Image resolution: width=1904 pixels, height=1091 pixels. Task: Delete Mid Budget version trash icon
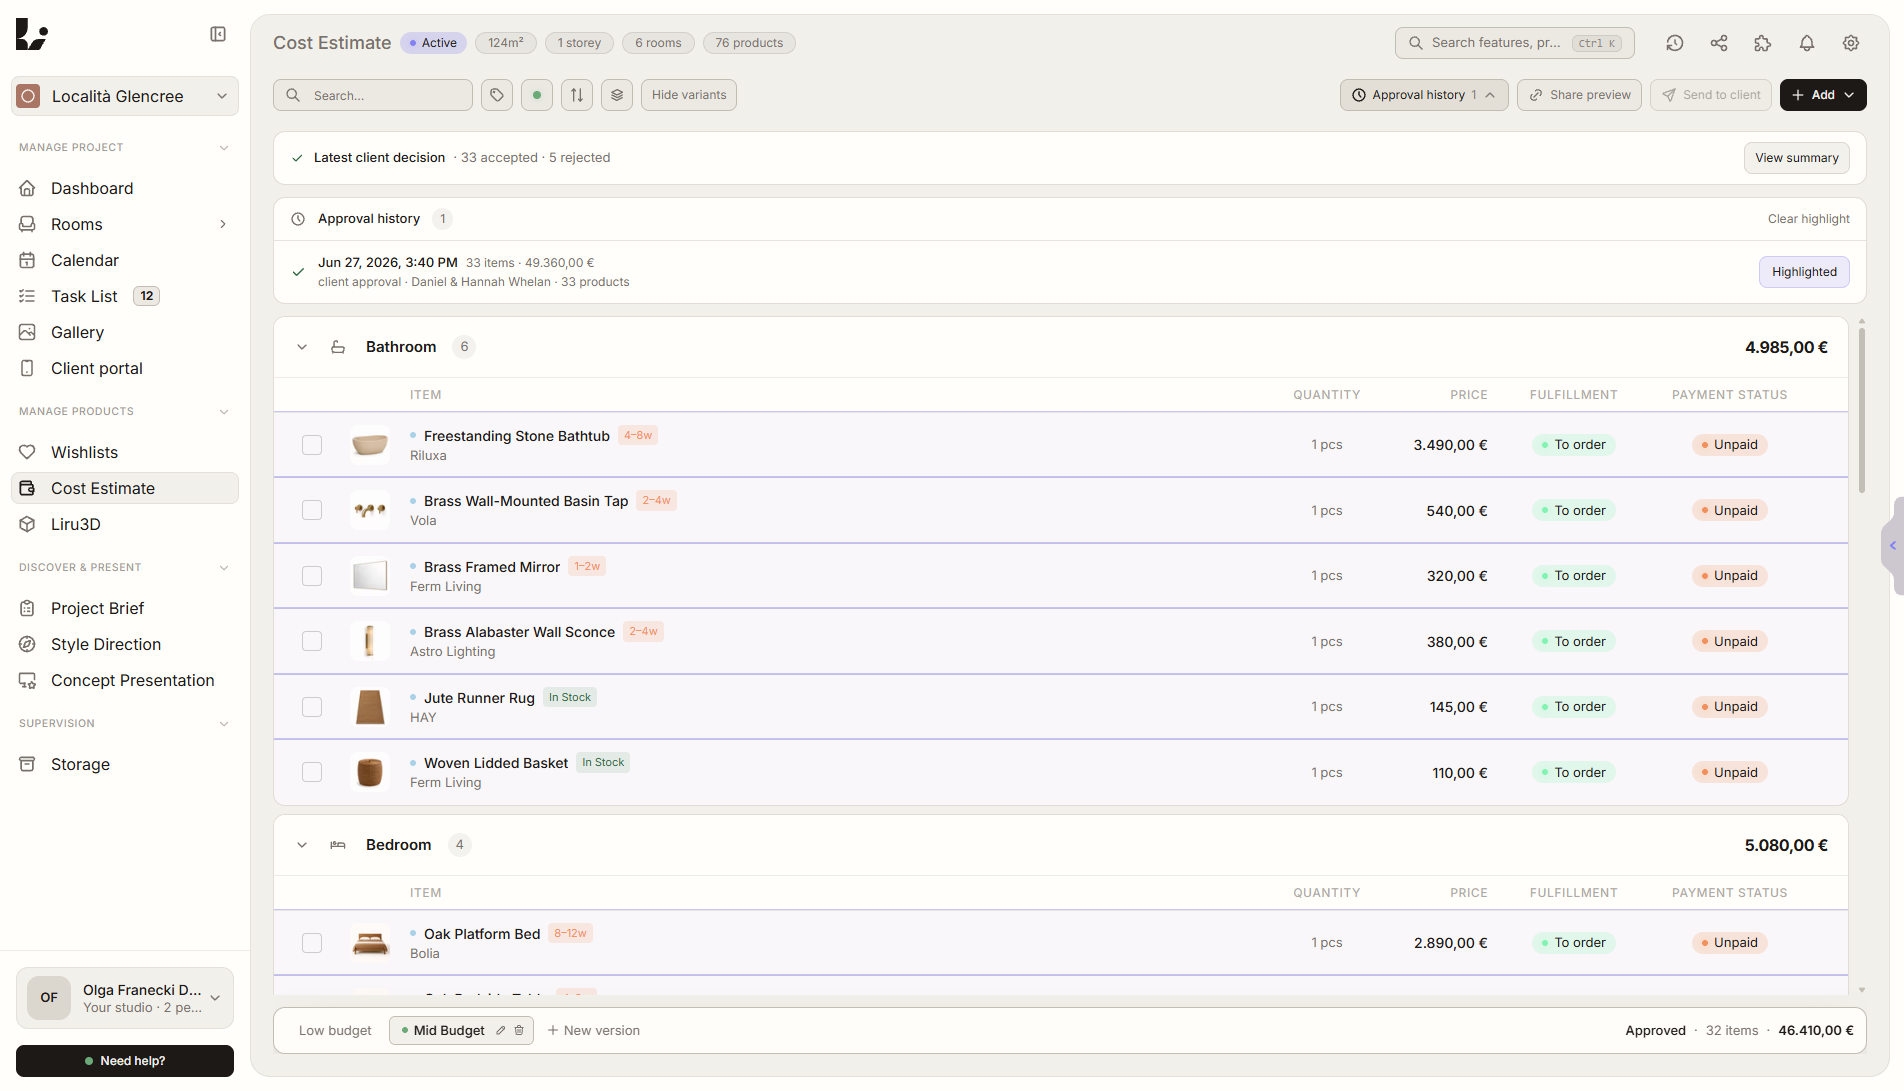click(x=519, y=1030)
